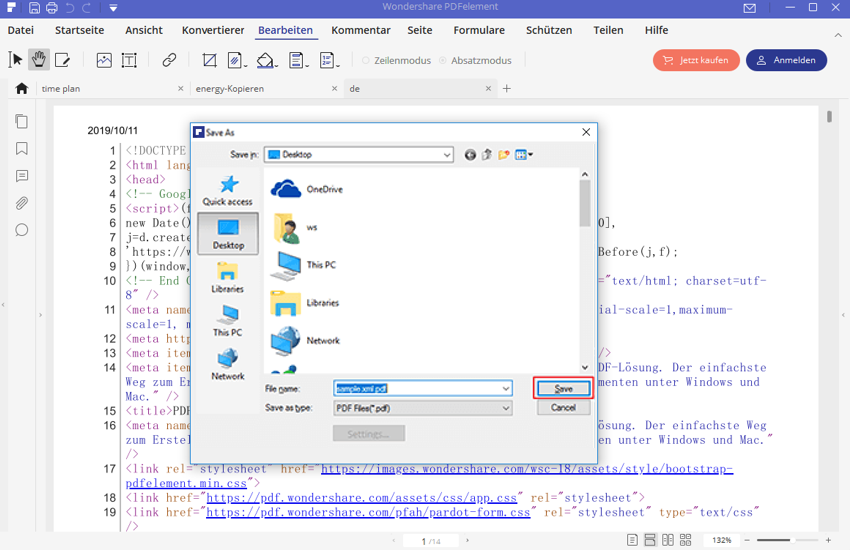This screenshot has width=850, height=550.
Task: Open the Datei menu
Action: 21,30
